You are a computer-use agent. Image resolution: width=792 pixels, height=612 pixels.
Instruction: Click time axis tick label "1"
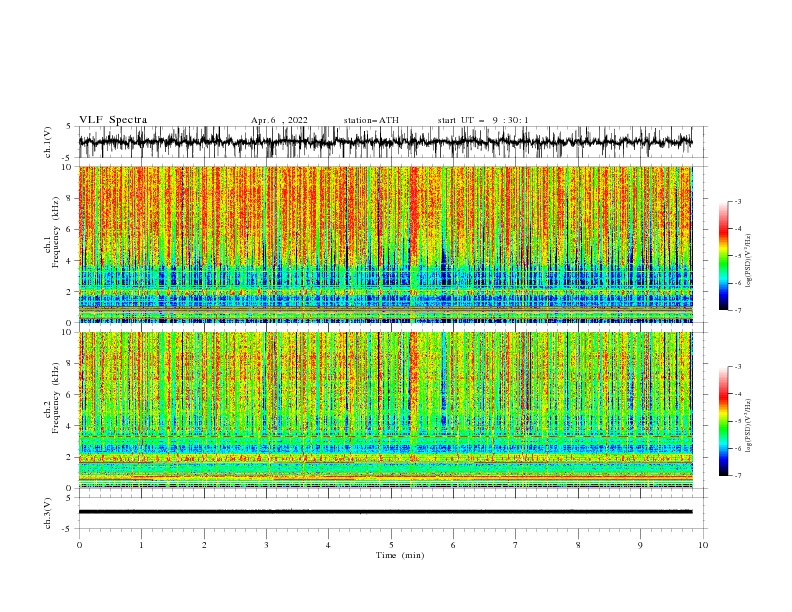point(141,545)
